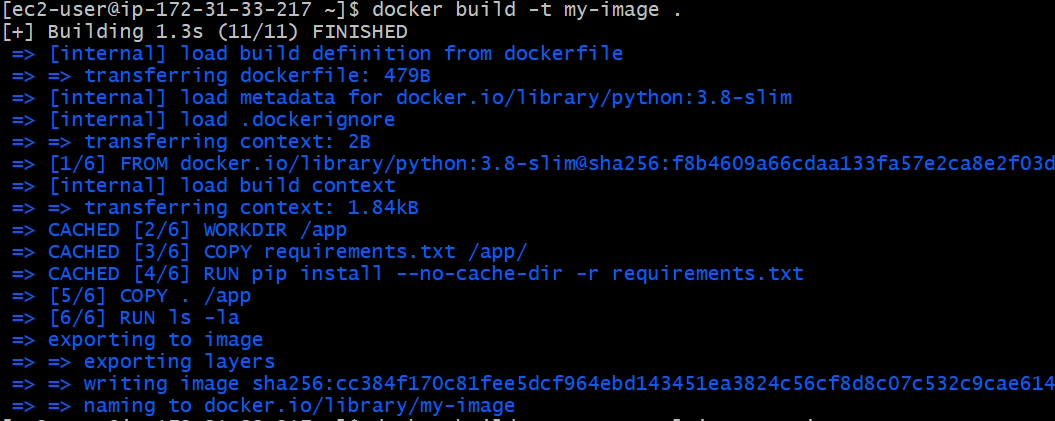Click the Building FINISHED status line
This screenshot has height=421, width=1055.
point(205,32)
